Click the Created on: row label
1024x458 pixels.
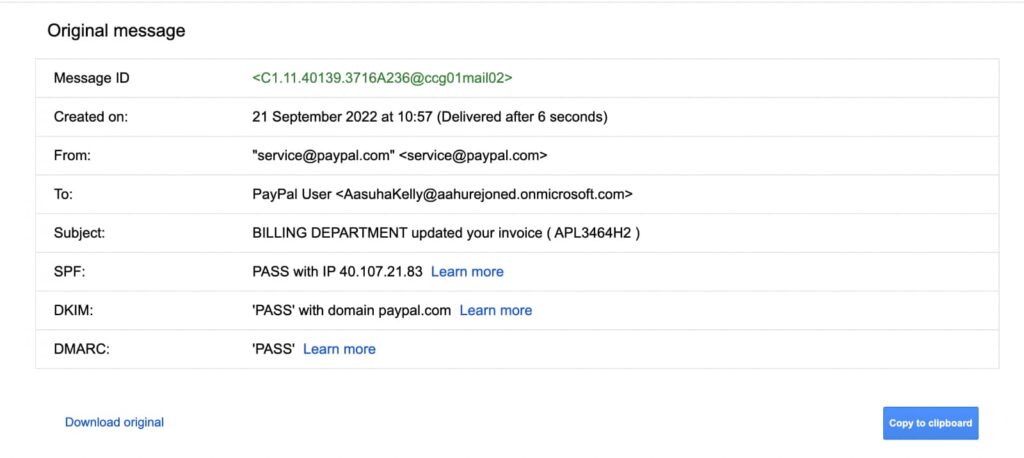pyautogui.click(x=91, y=117)
